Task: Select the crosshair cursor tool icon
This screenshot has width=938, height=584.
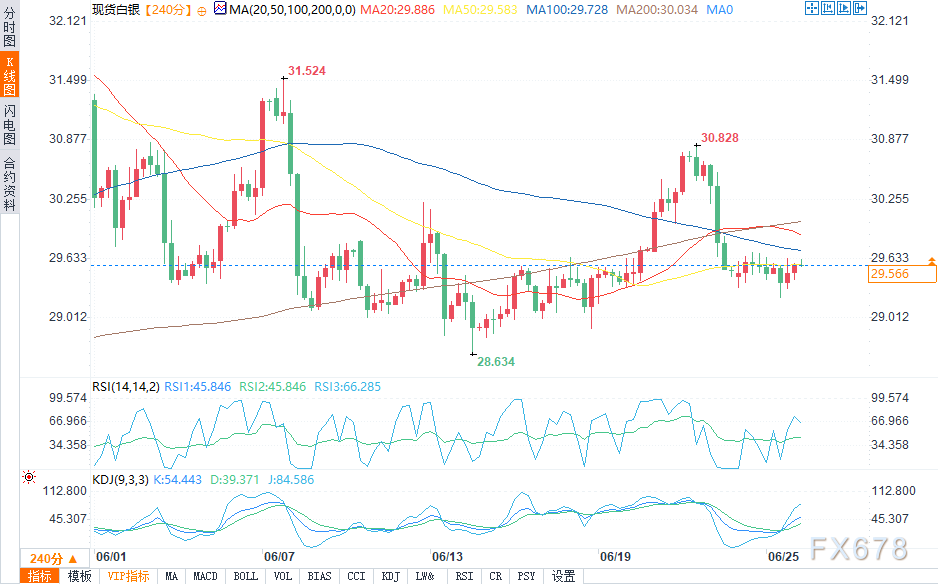Action: click(811, 10)
